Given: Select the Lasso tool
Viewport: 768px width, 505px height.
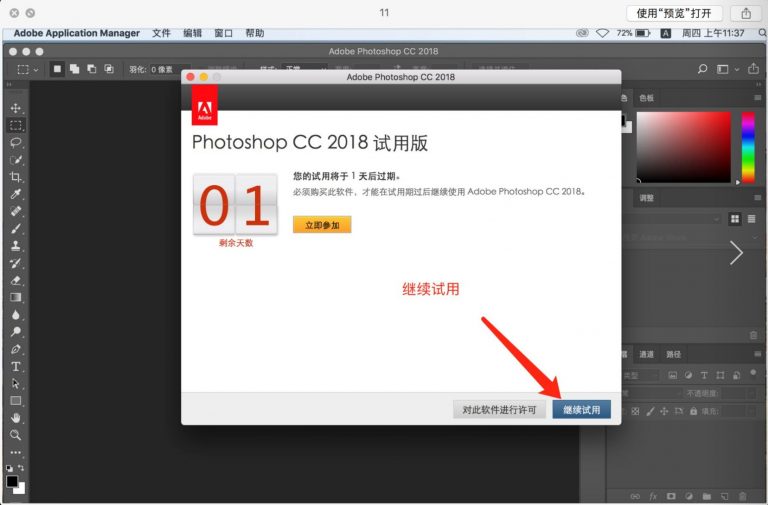Looking at the screenshot, I should coord(16,143).
